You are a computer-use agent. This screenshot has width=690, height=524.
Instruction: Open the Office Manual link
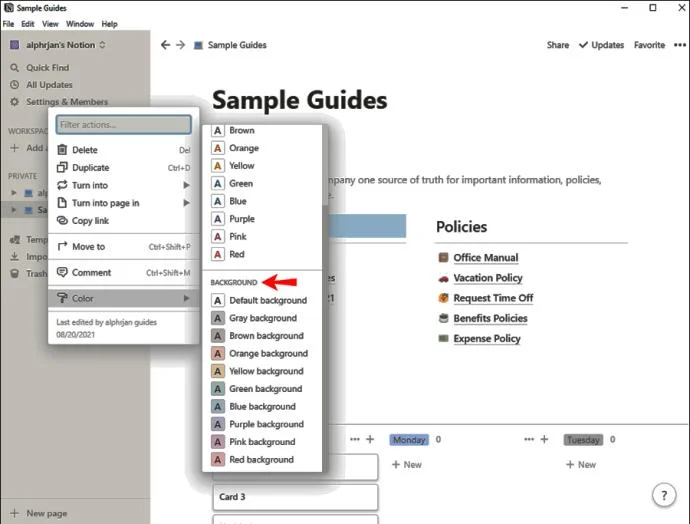click(486, 257)
